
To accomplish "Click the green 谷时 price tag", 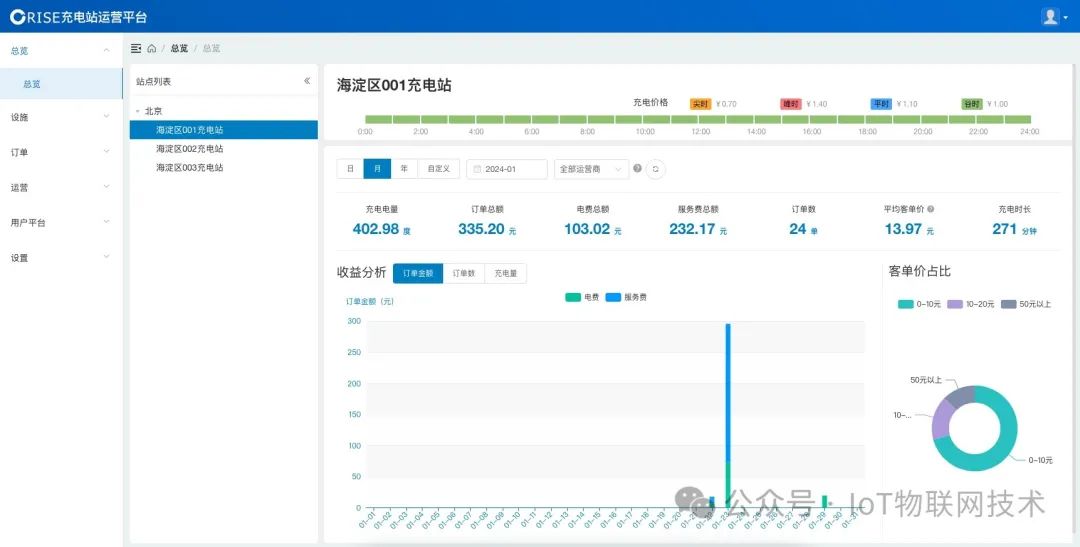I will coord(972,104).
